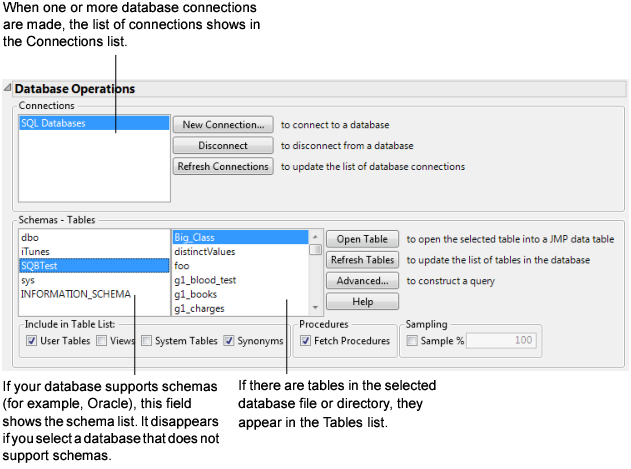Image resolution: width=631 pixels, height=469 pixels.
Task: Select SQL Databases in Connections list
Action: point(94,123)
